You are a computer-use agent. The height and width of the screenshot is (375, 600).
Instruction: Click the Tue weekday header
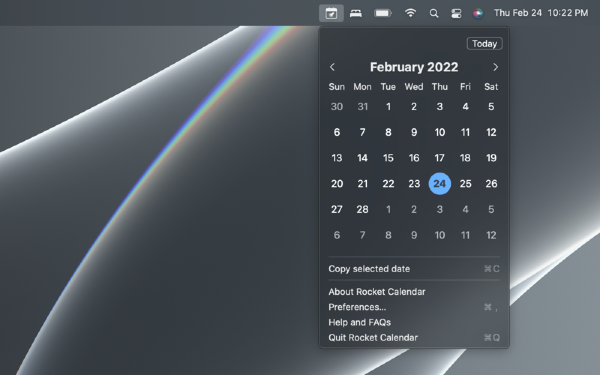click(388, 87)
